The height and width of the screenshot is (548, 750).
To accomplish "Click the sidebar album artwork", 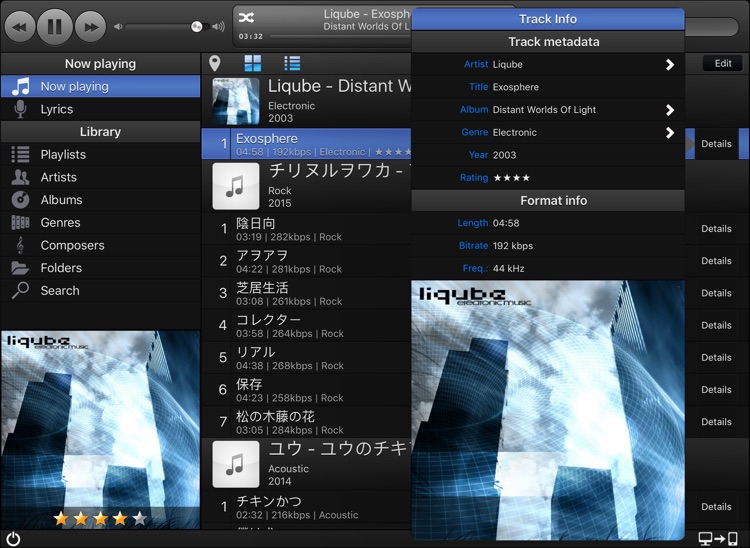I will point(100,429).
